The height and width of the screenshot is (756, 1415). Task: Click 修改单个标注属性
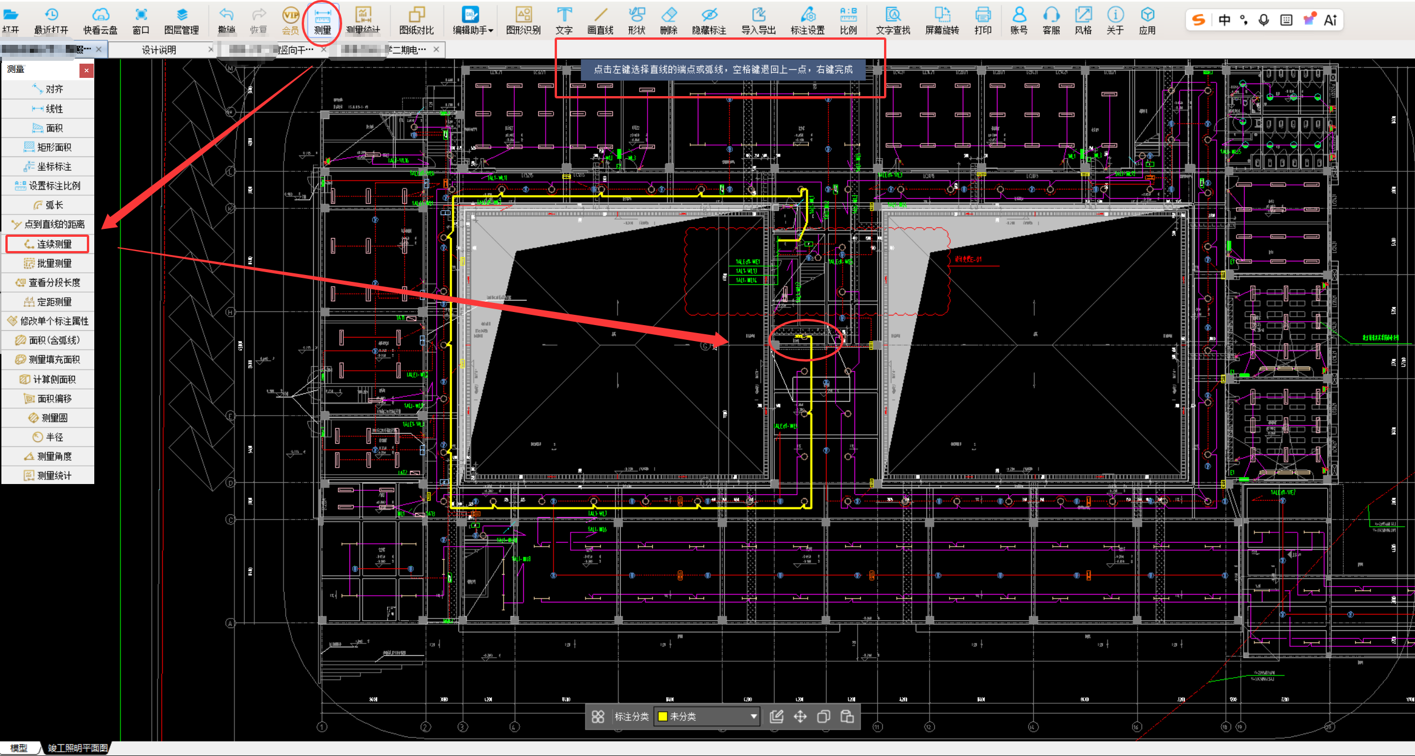click(47, 321)
